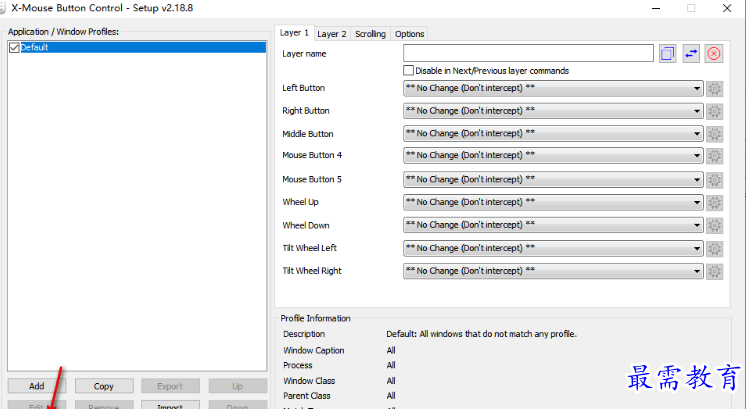
Task: Open the Scrolling tab
Action: point(370,34)
